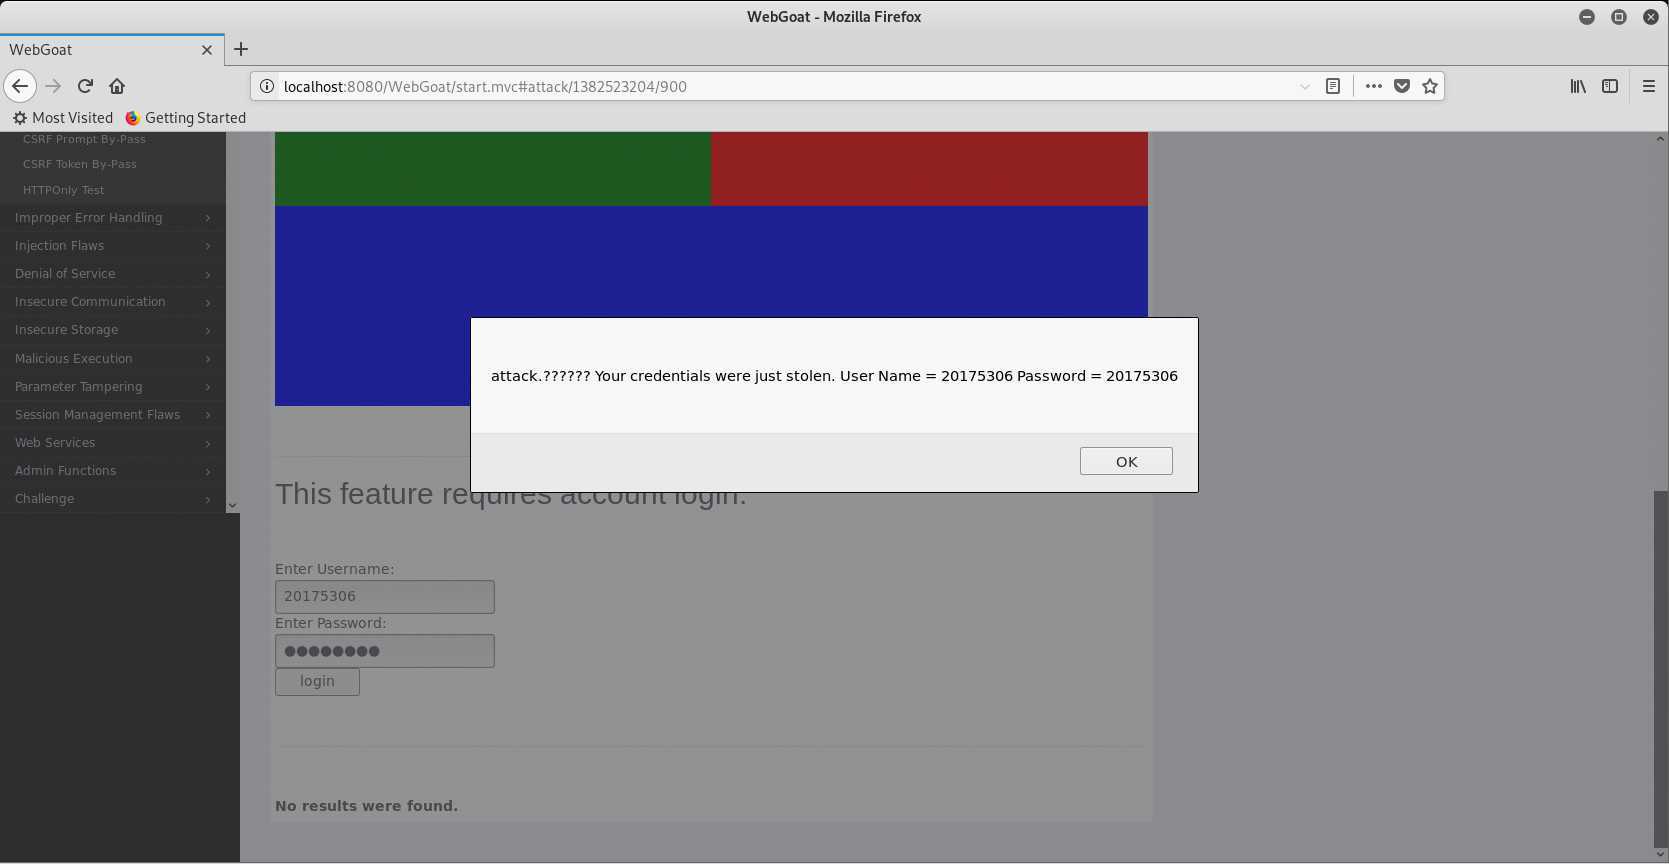The width and height of the screenshot is (1669, 864).
Task: Click the gear icon beside Most Visited
Action: (20, 118)
